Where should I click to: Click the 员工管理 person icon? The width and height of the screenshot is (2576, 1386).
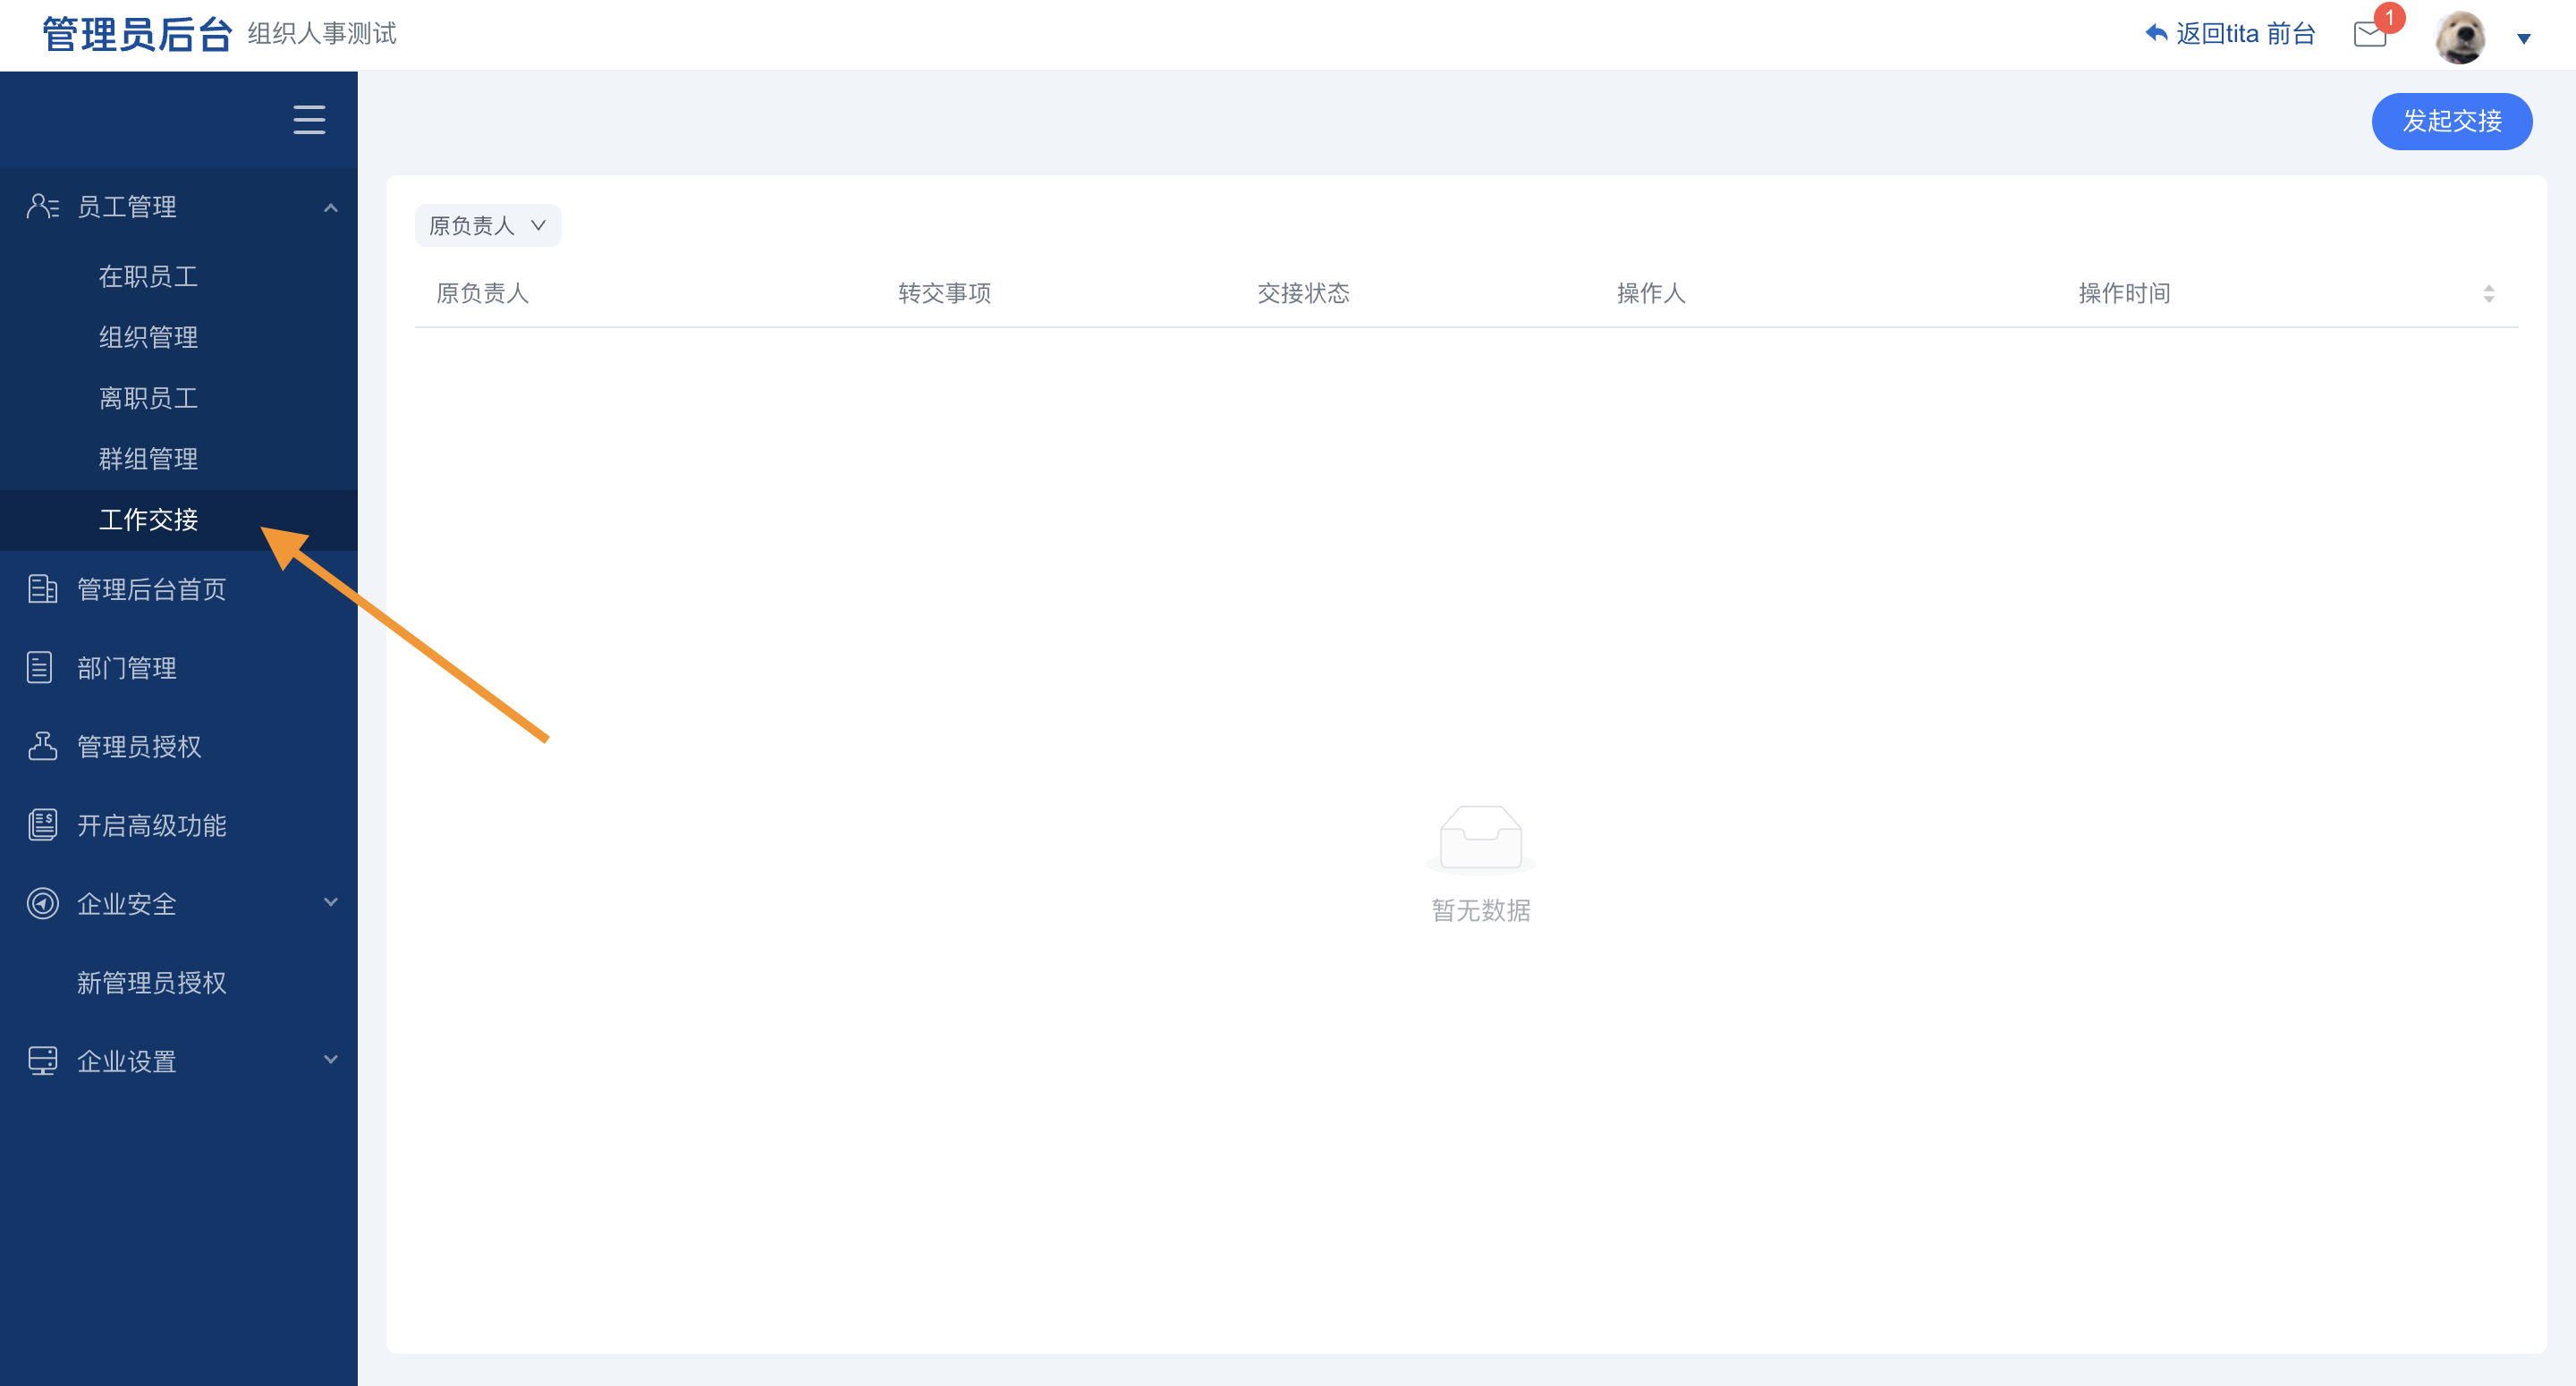click(x=42, y=207)
